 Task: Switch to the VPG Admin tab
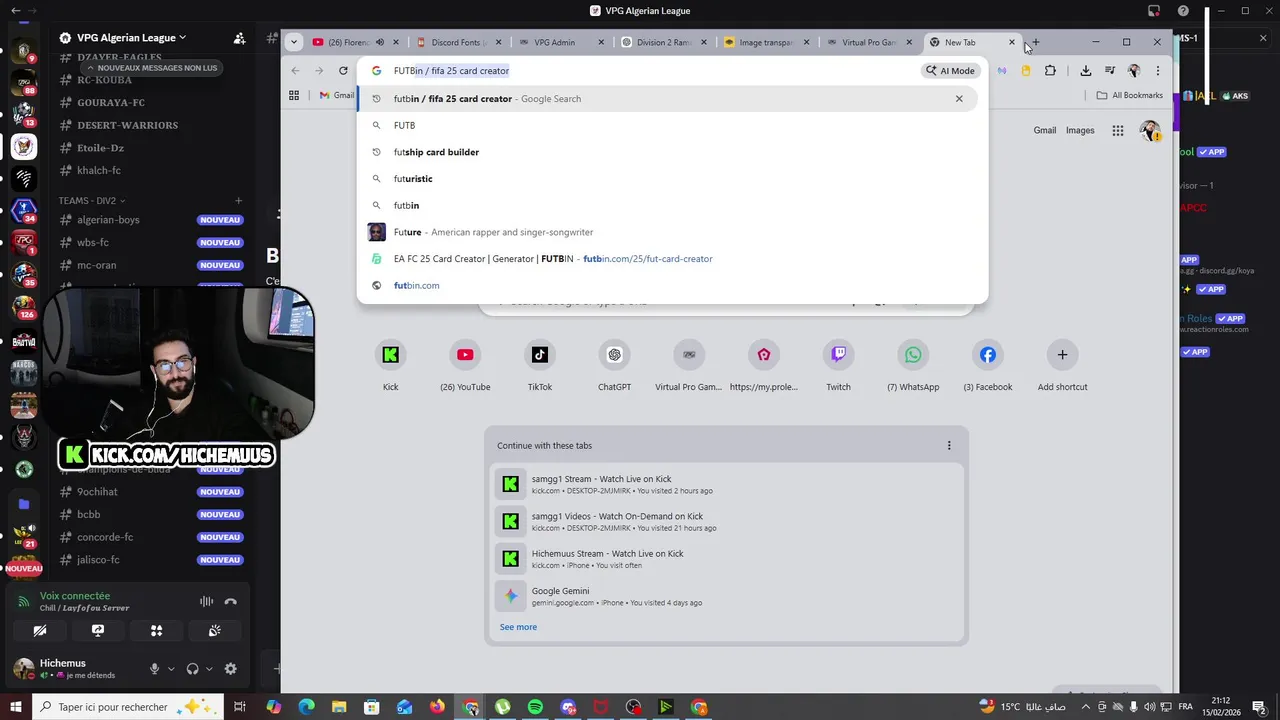point(561,42)
